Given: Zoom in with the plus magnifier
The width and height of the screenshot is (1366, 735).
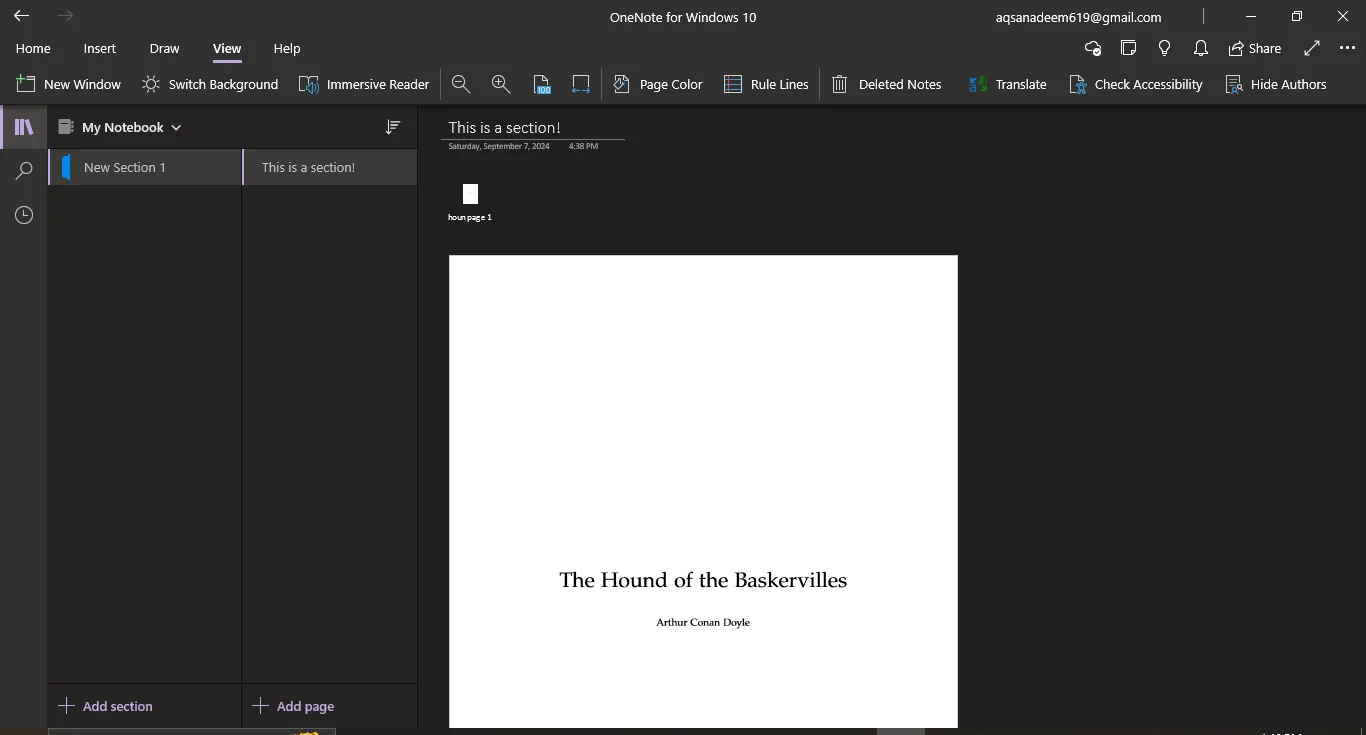Looking at the screenshot, I should pyautogui.click(x=501, y=84).
